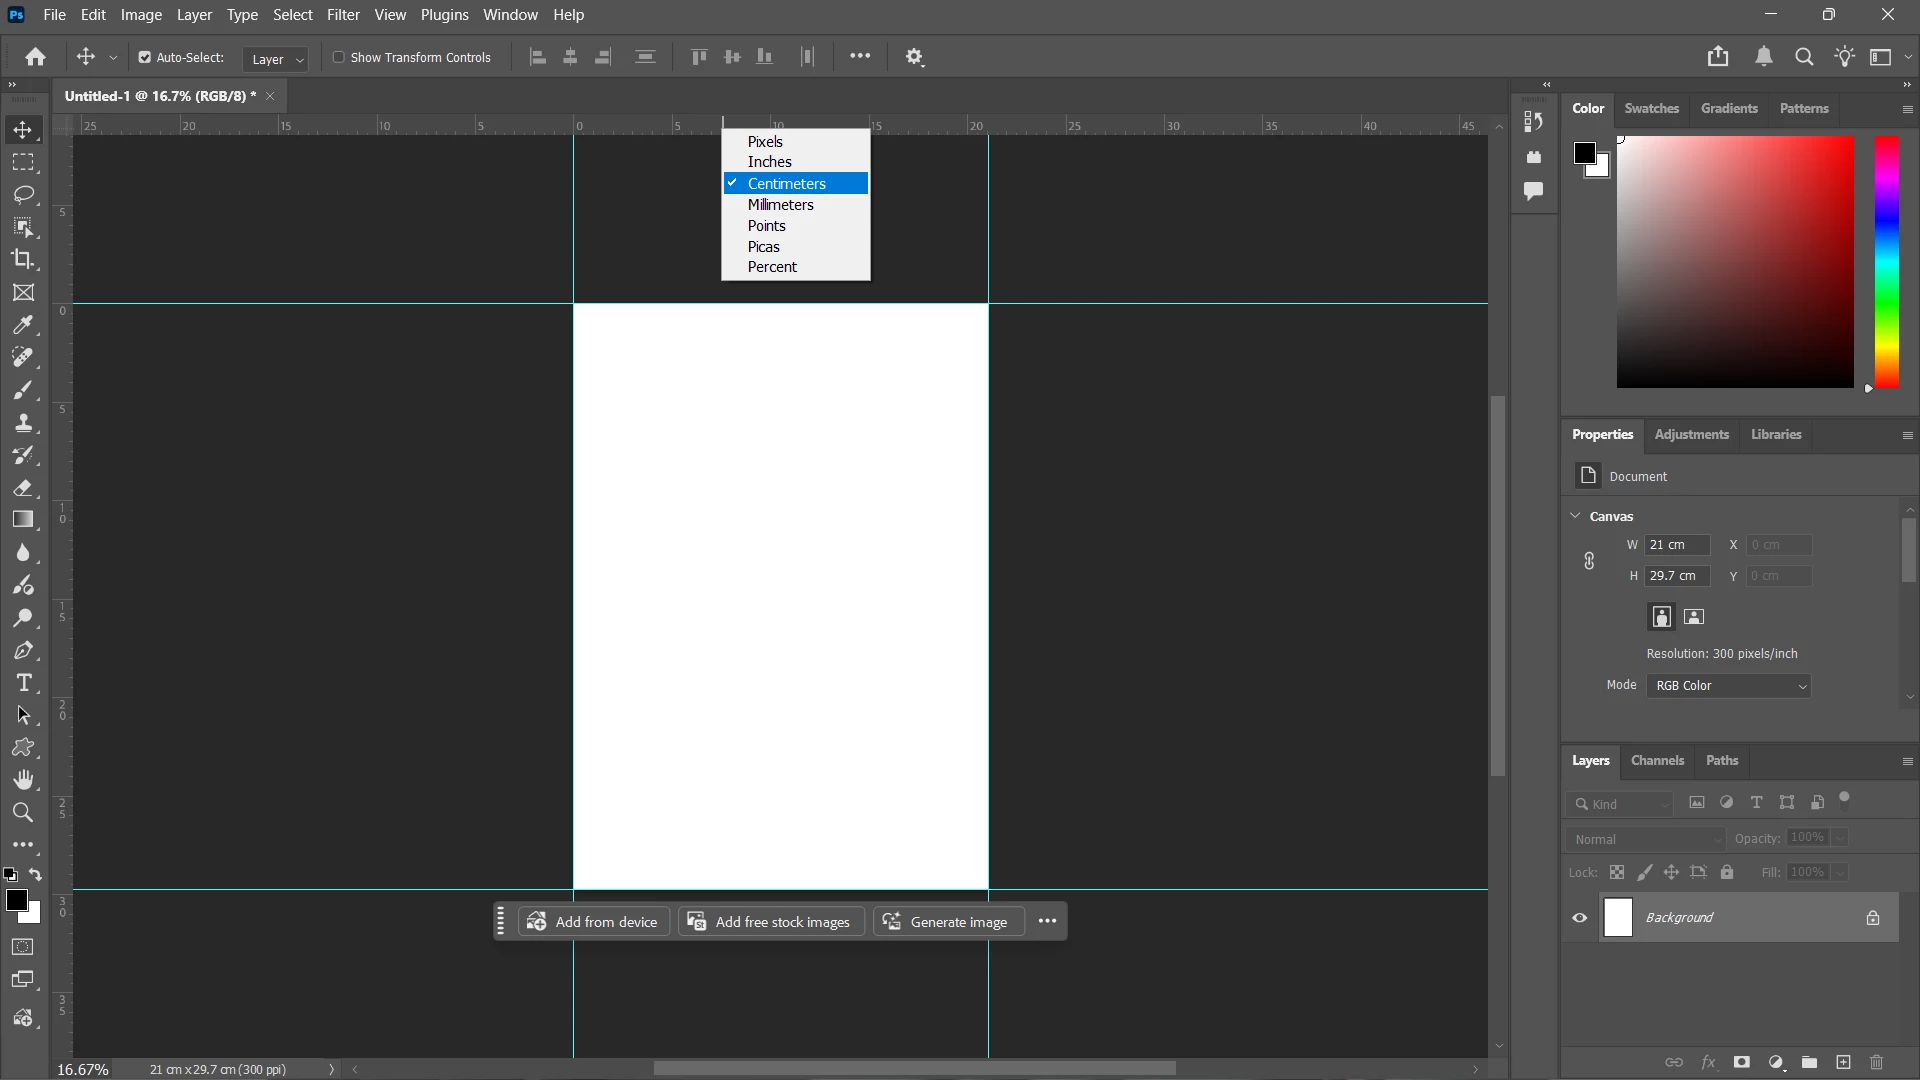Image resolution: width=1920 pixels, height=1080 pixels.
Task: Select the Gradient tool
Action: [x=23, y=520]
